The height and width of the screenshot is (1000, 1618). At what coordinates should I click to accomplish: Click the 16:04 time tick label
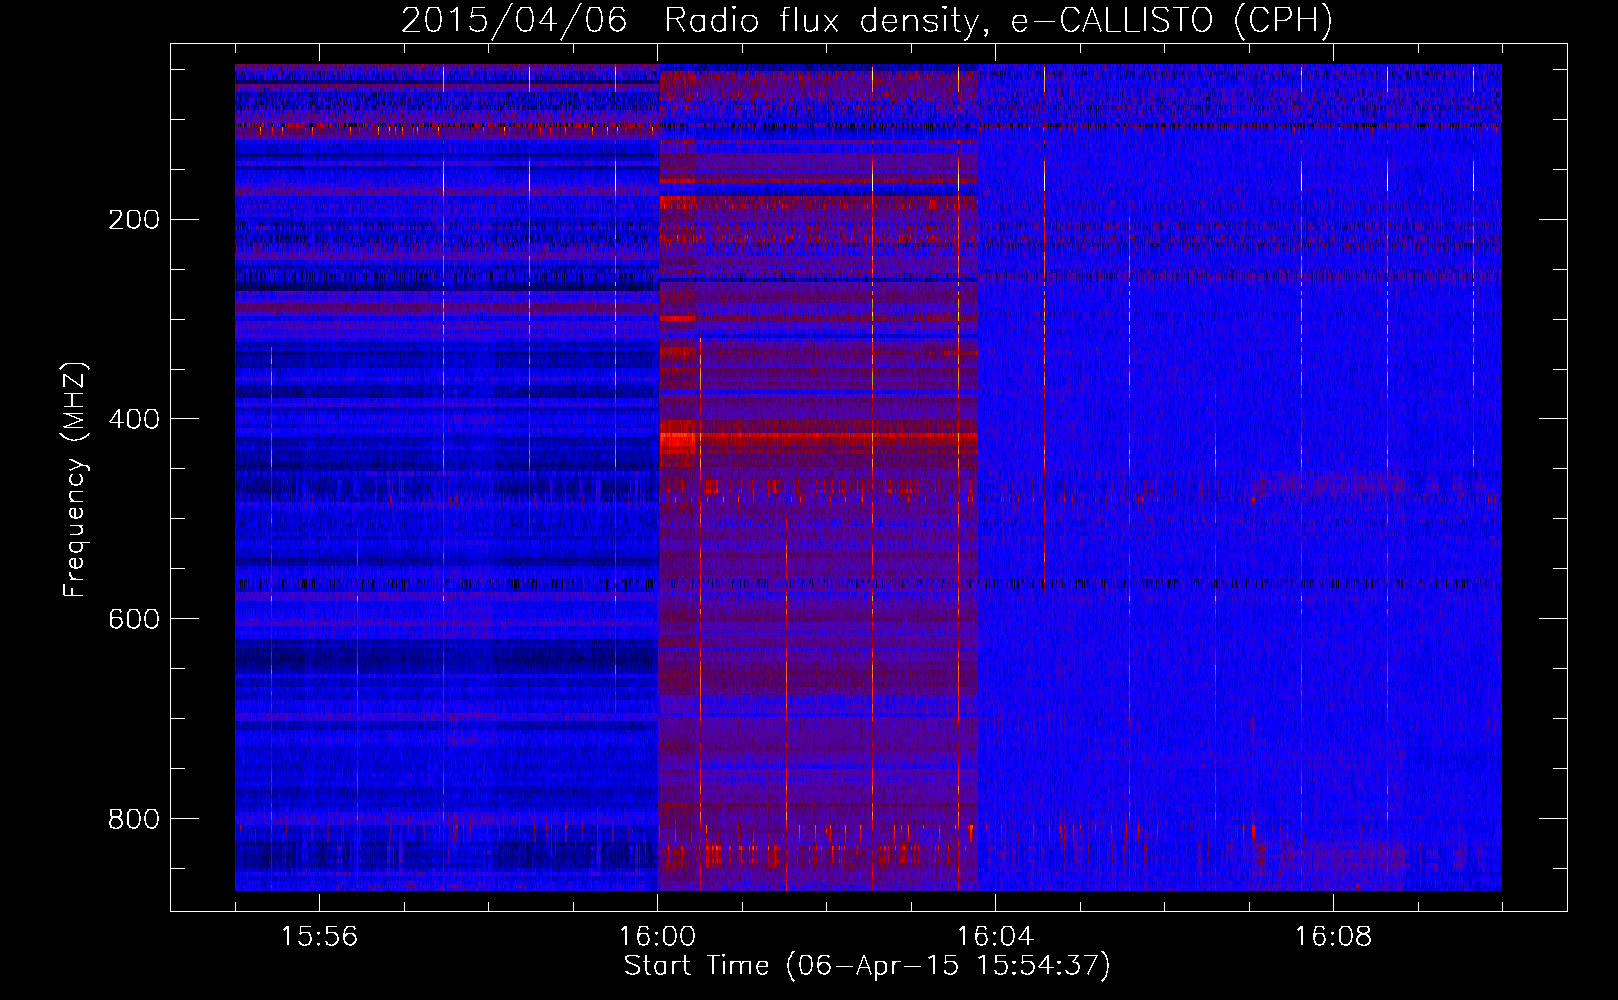click(x=995, y=937)
